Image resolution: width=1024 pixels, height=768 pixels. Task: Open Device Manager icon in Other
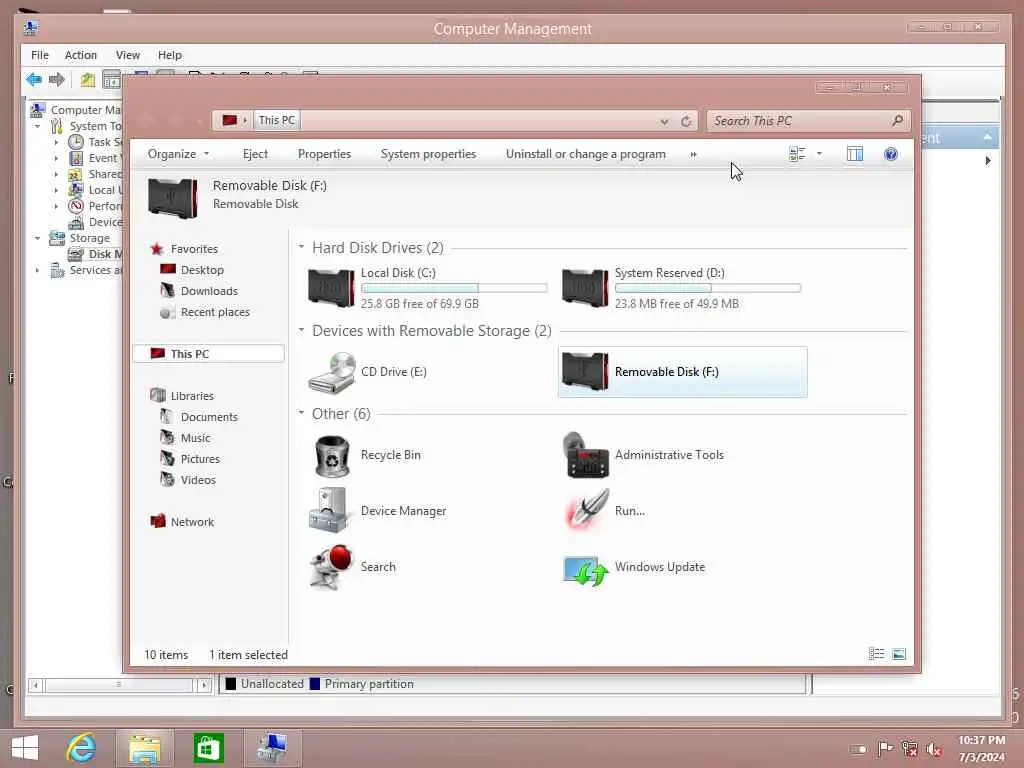tap(330, 511)
